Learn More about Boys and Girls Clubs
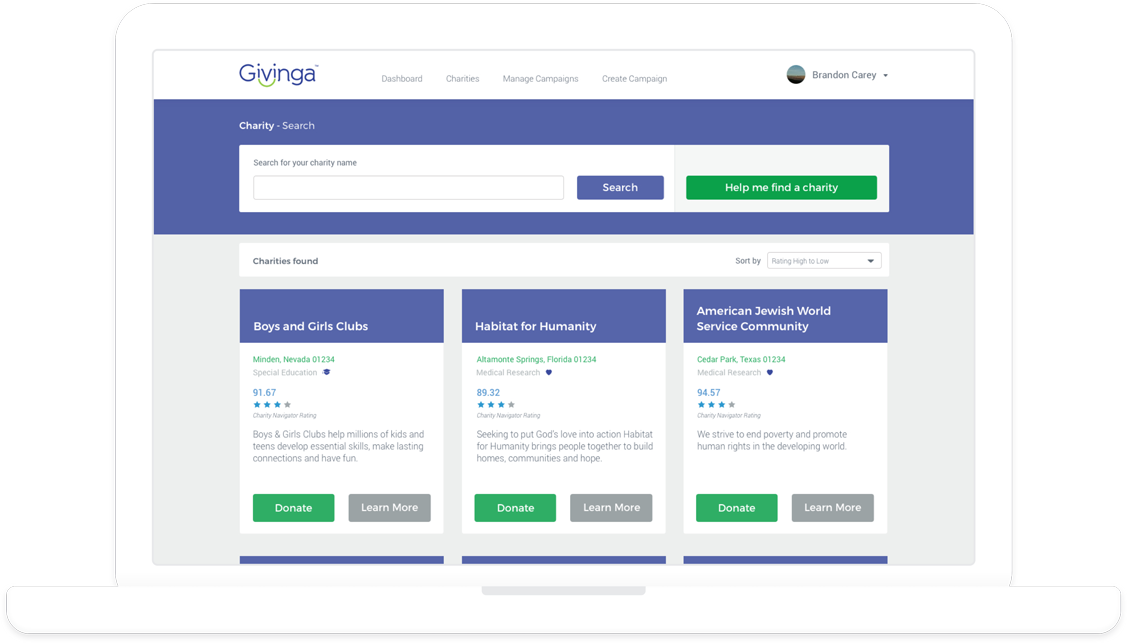The image size is (1127, 643). coord(390,507)
